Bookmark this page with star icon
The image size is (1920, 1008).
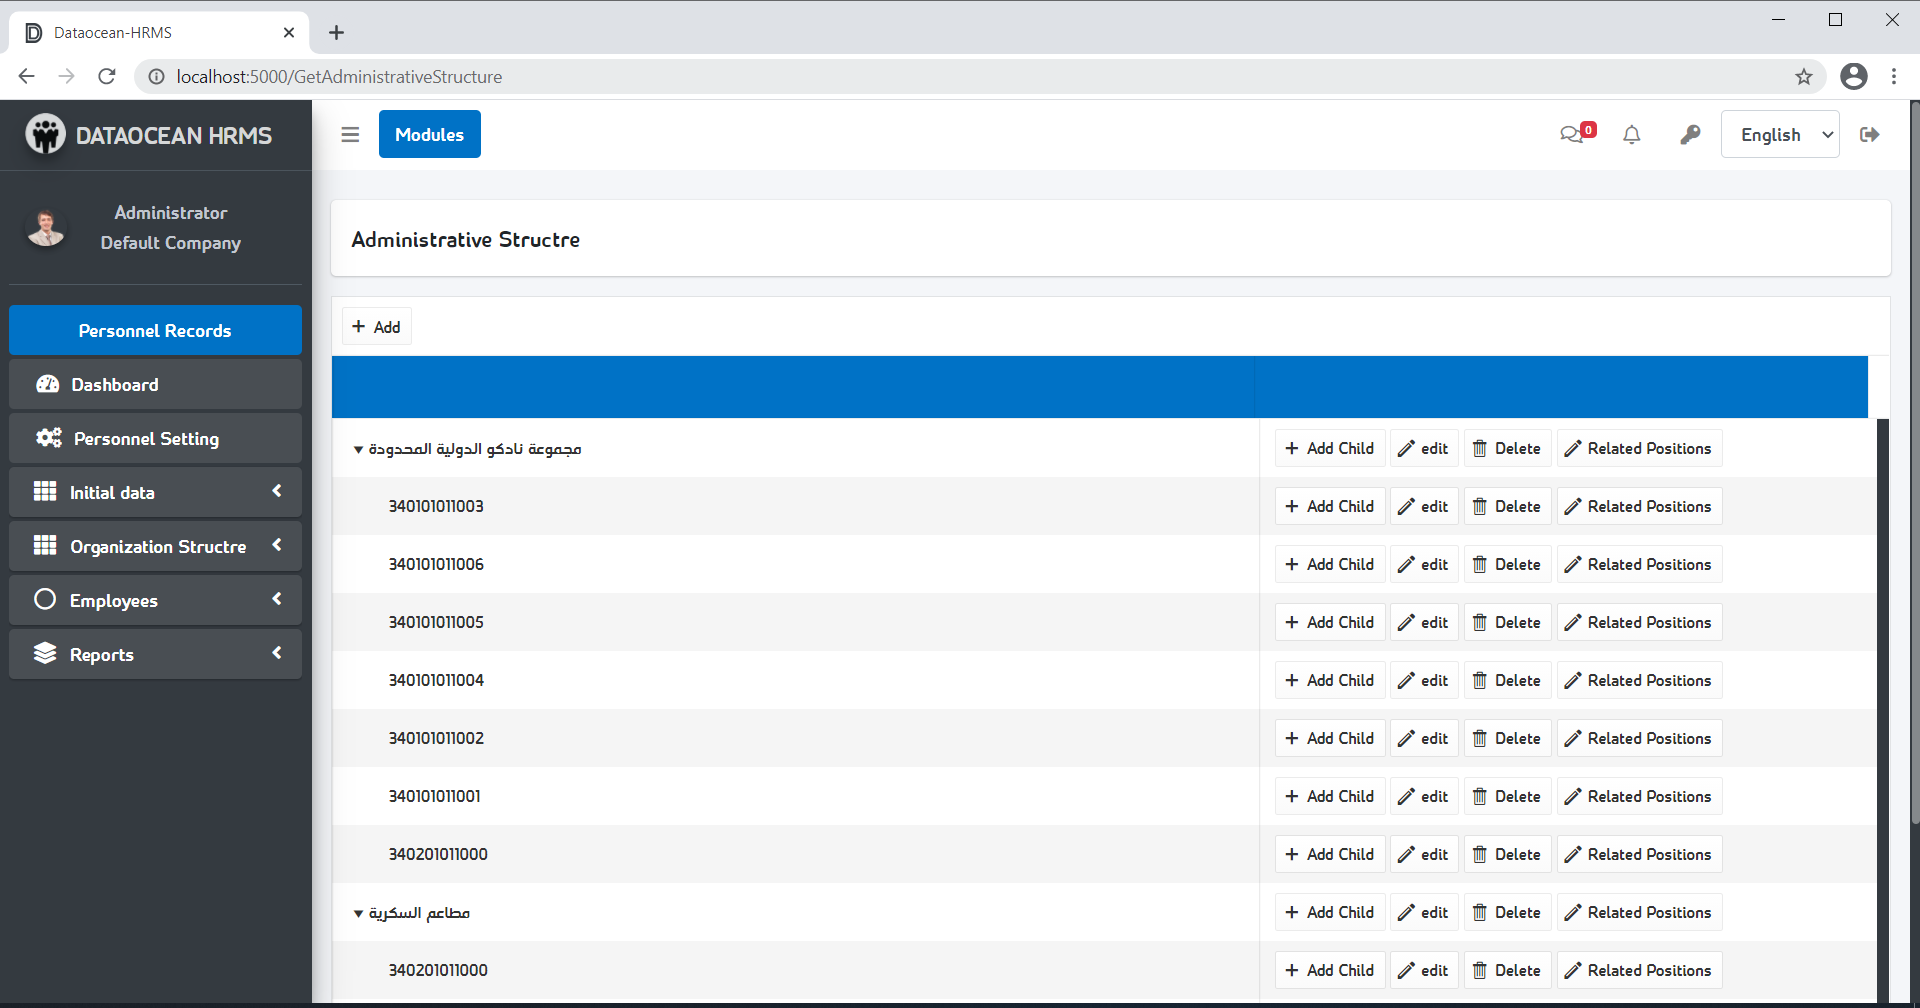tap(1803, 77)
